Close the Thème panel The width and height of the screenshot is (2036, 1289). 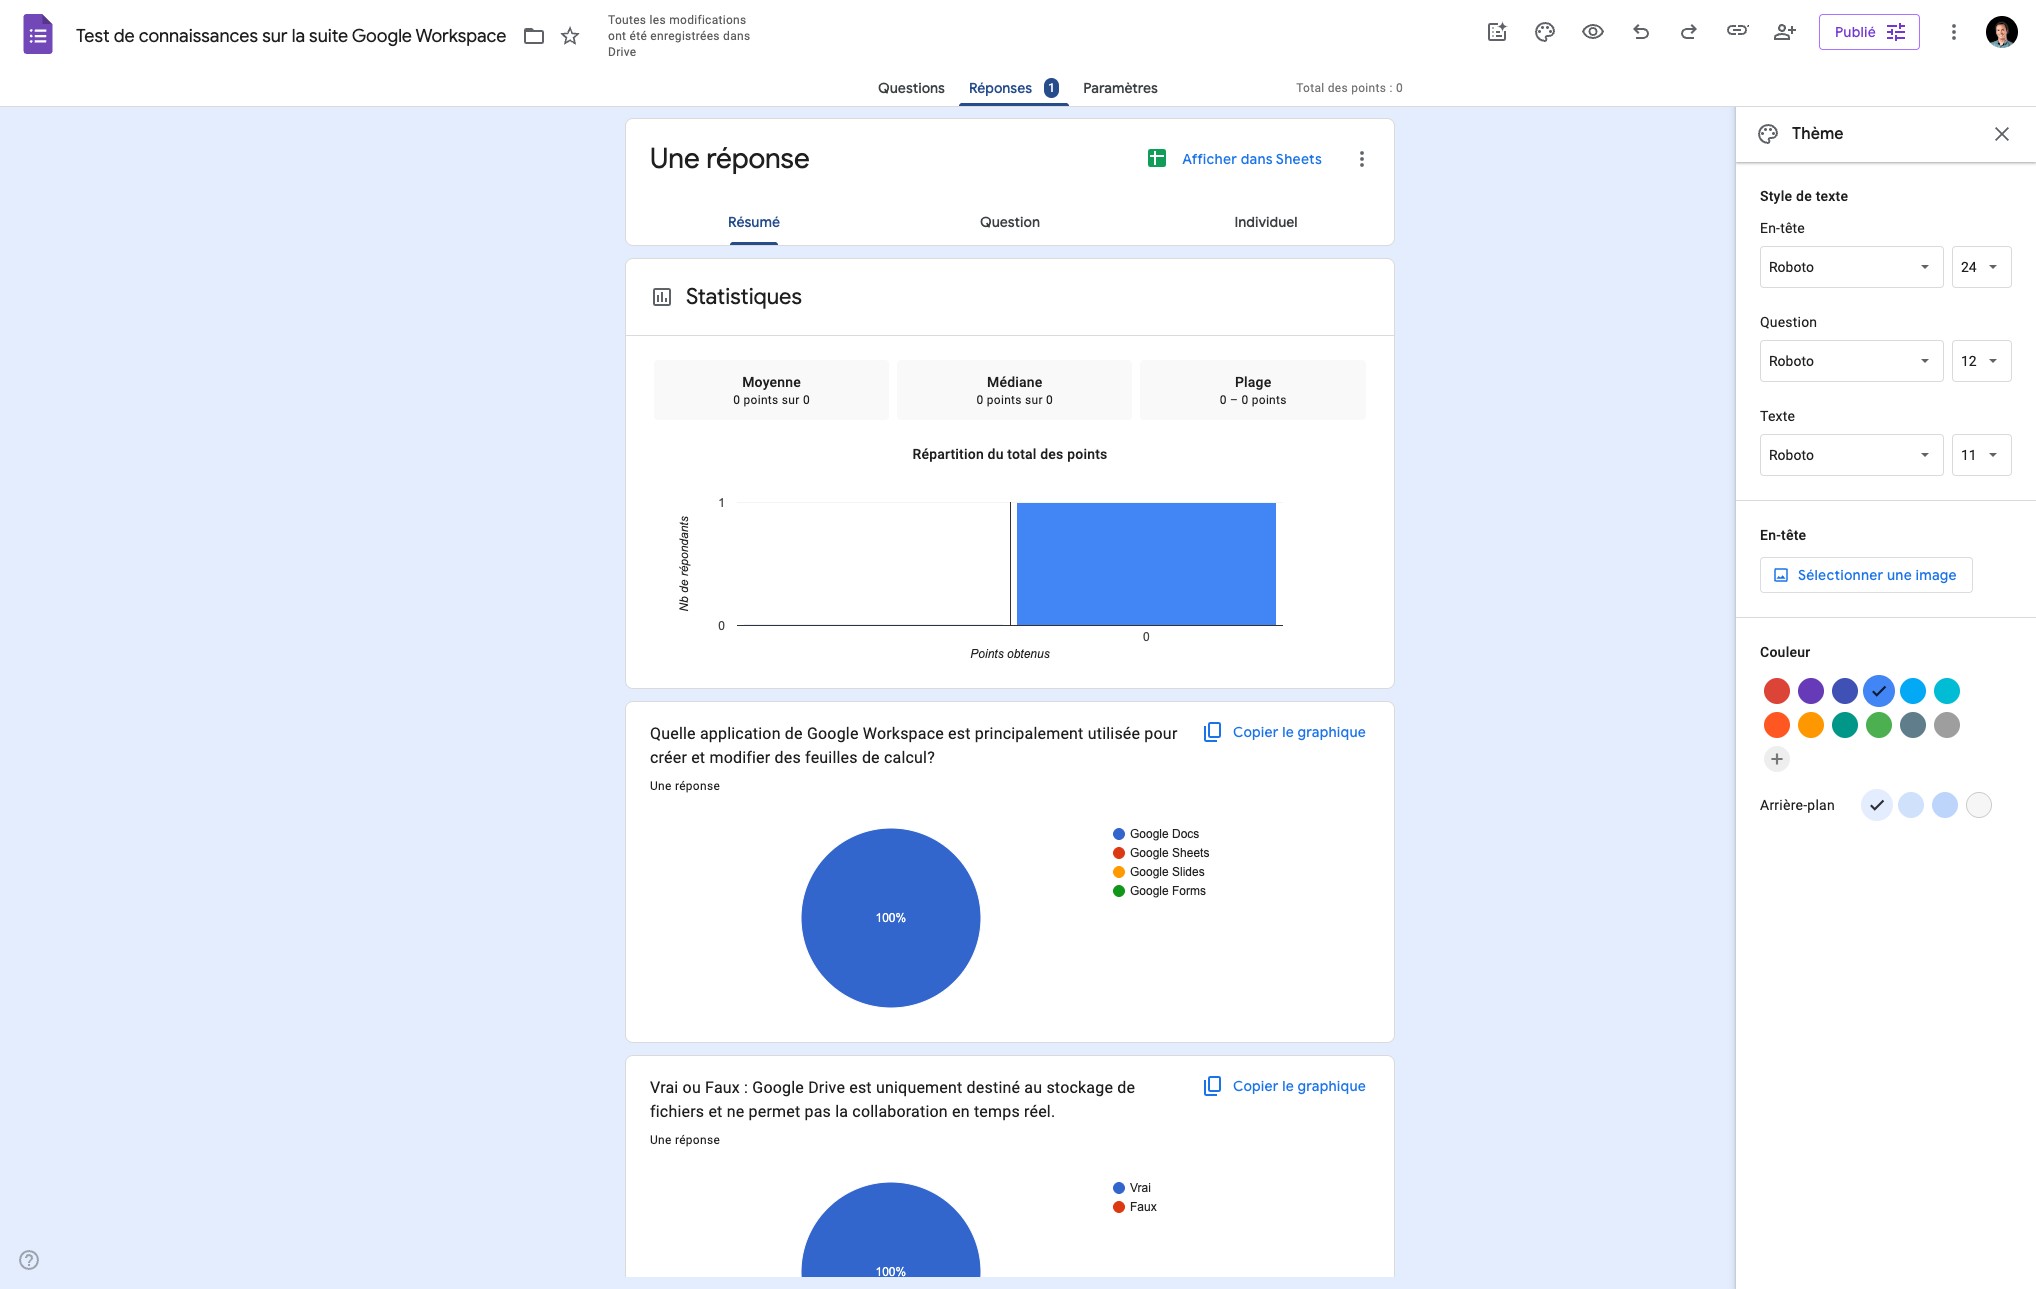2002,134
